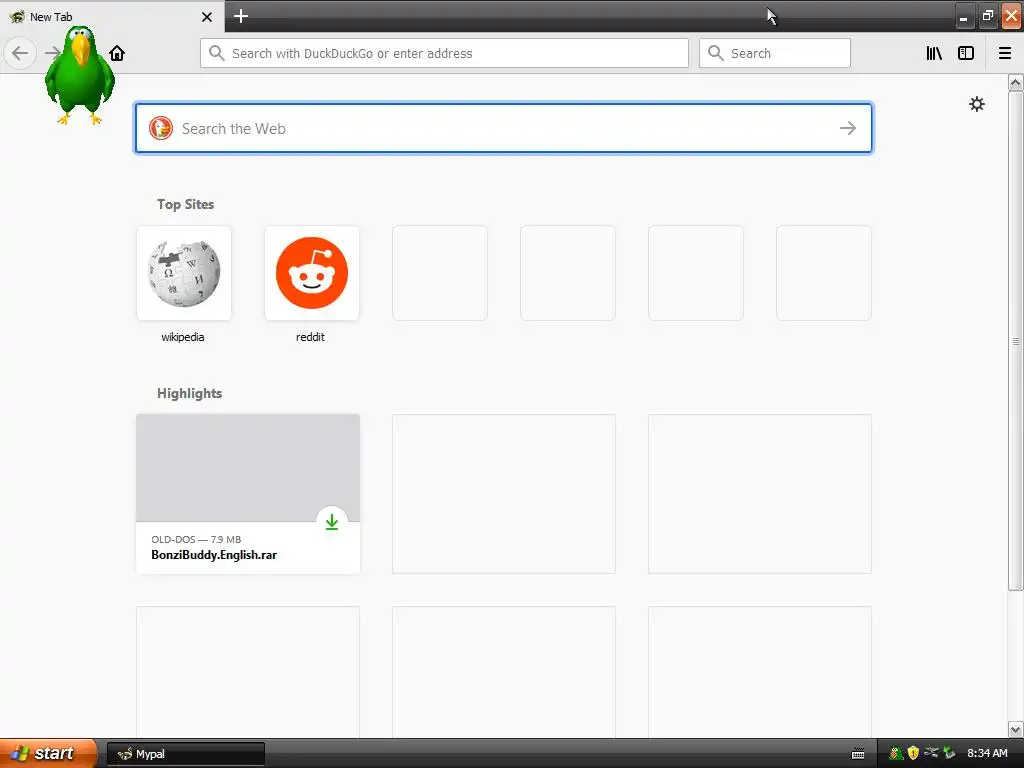The height and width of the screenshot is (768, 1024).
Task: Open the Library bookshelf icon
Action: (x=934, y=53)
